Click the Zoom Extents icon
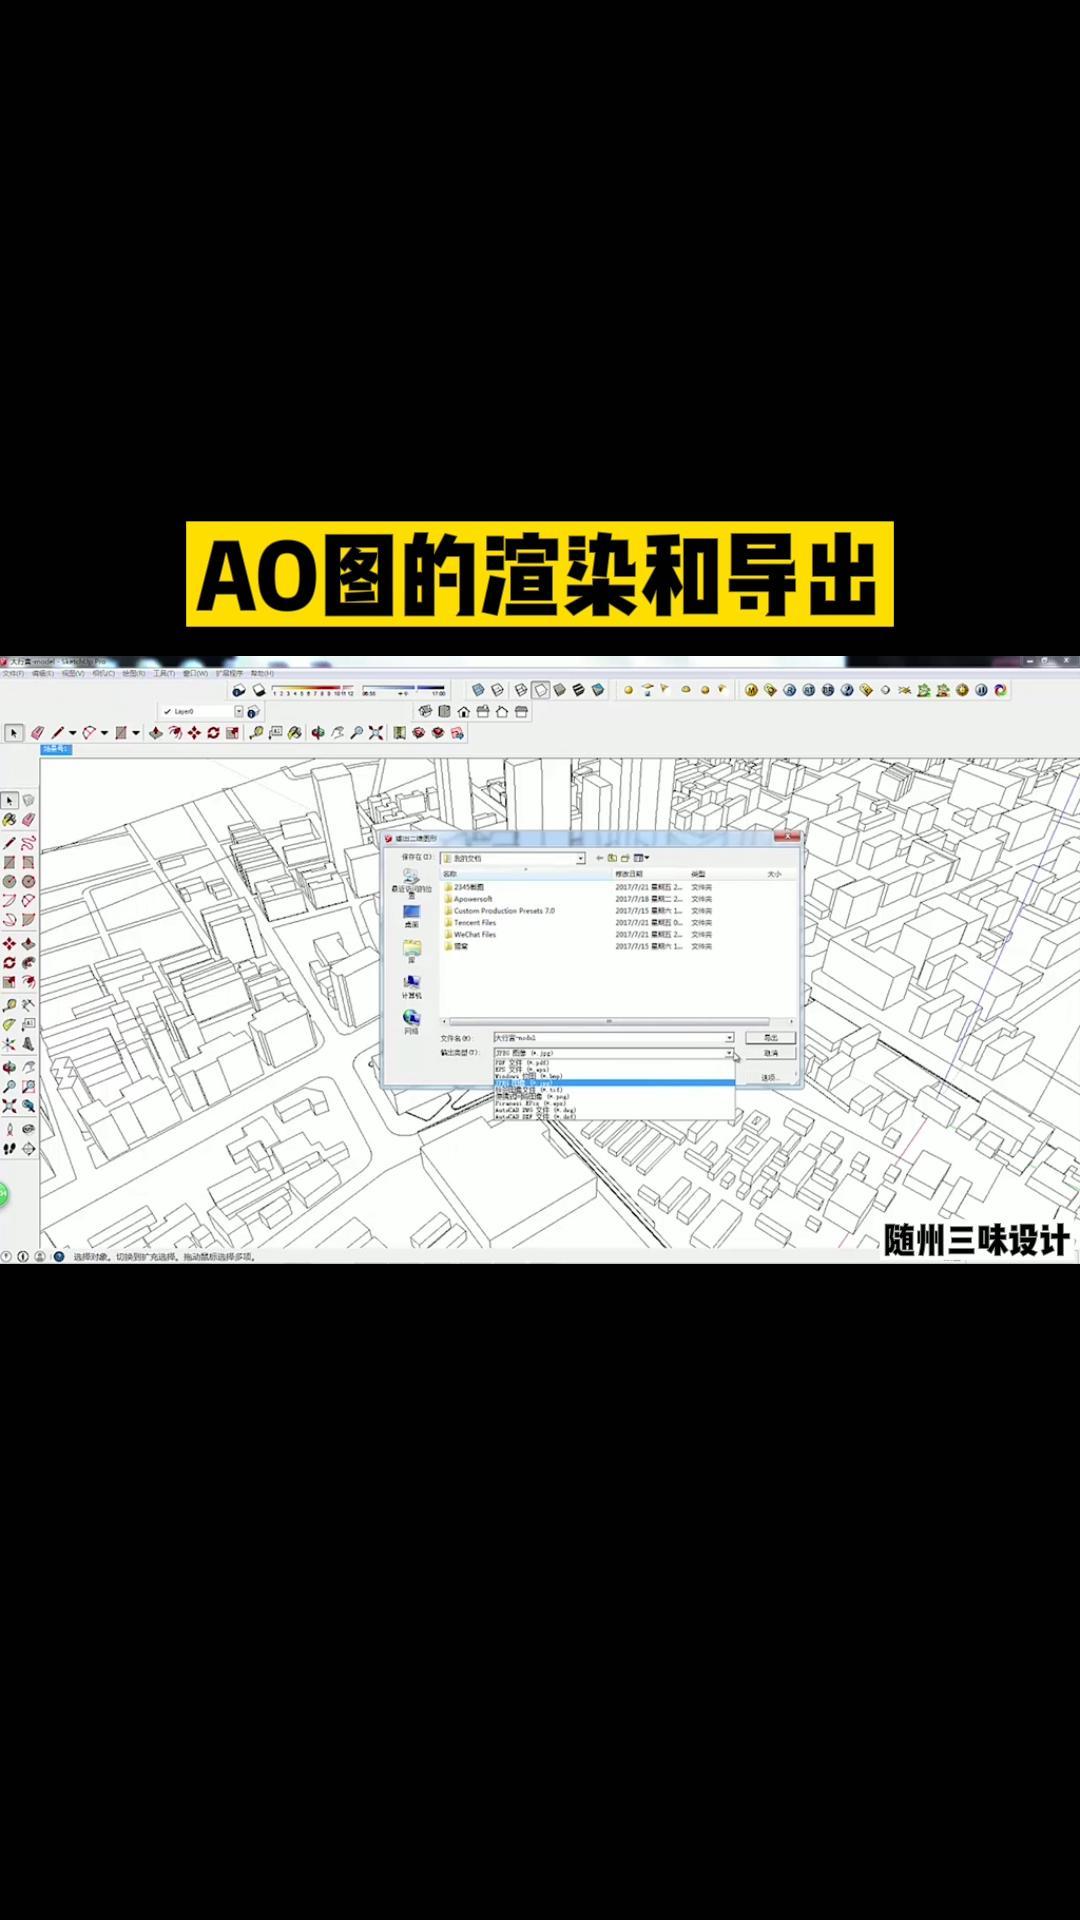Viewport: 1080px width, 1920px height. tap(376, 733)
